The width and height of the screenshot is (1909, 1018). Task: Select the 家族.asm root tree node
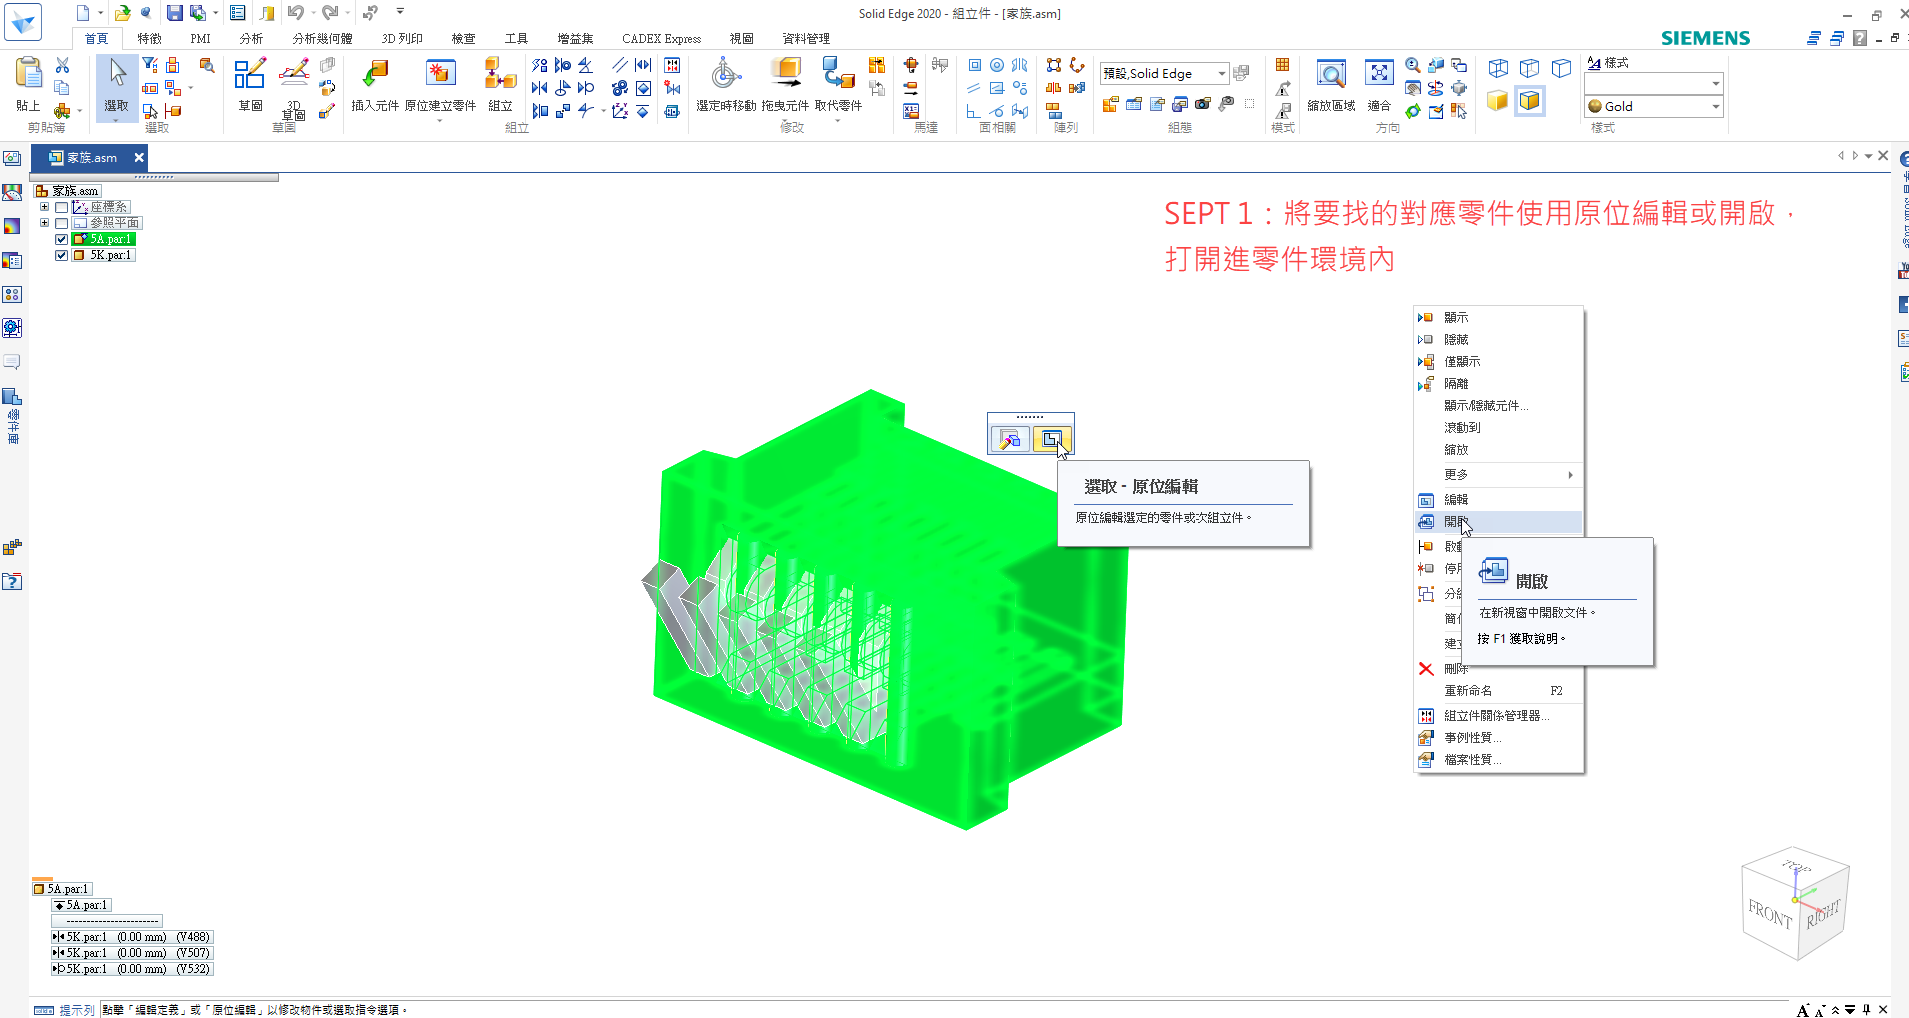tap(67, 191)
